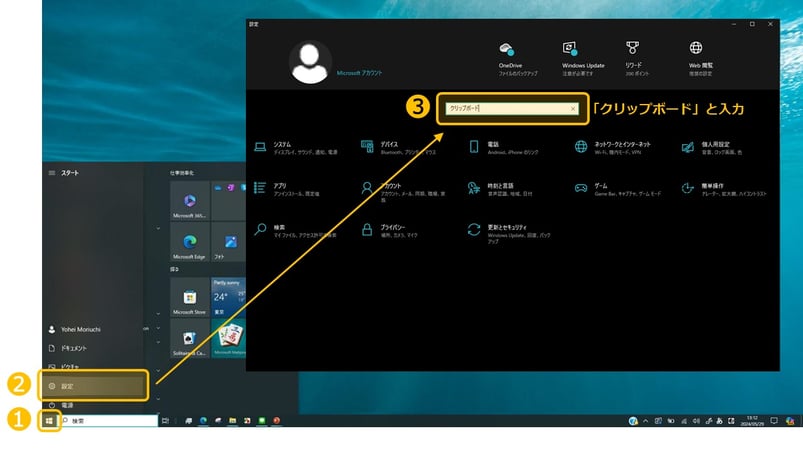Open Microsoft Edge from the taskbar
803x451 pixels.
tap(203, 421)
